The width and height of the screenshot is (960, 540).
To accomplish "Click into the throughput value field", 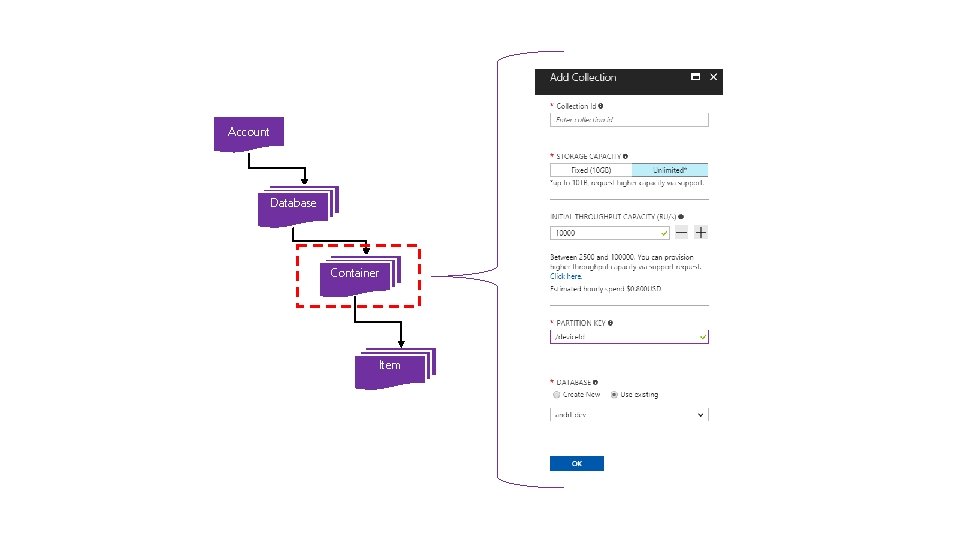I will (x=610, y=233).
